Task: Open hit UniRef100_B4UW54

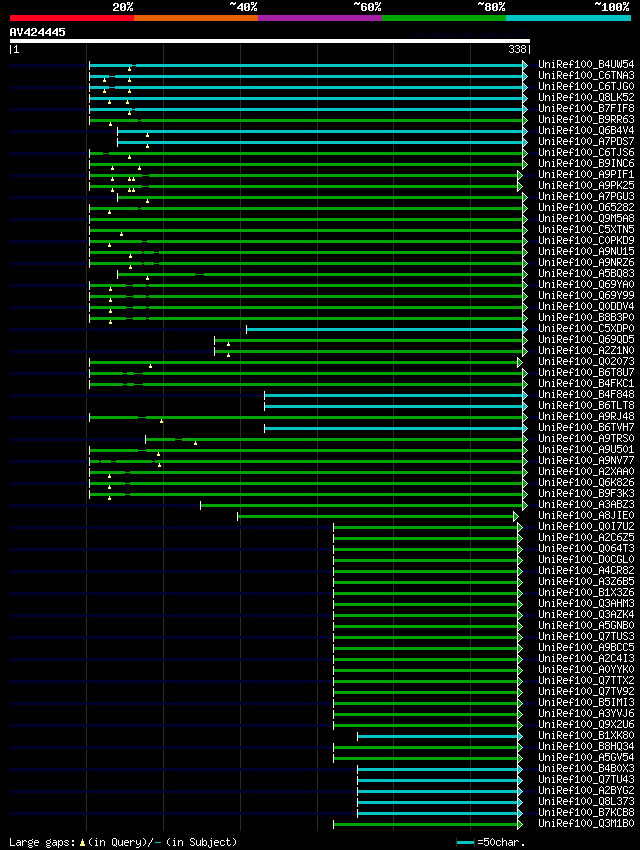Action: coord(586,65)
